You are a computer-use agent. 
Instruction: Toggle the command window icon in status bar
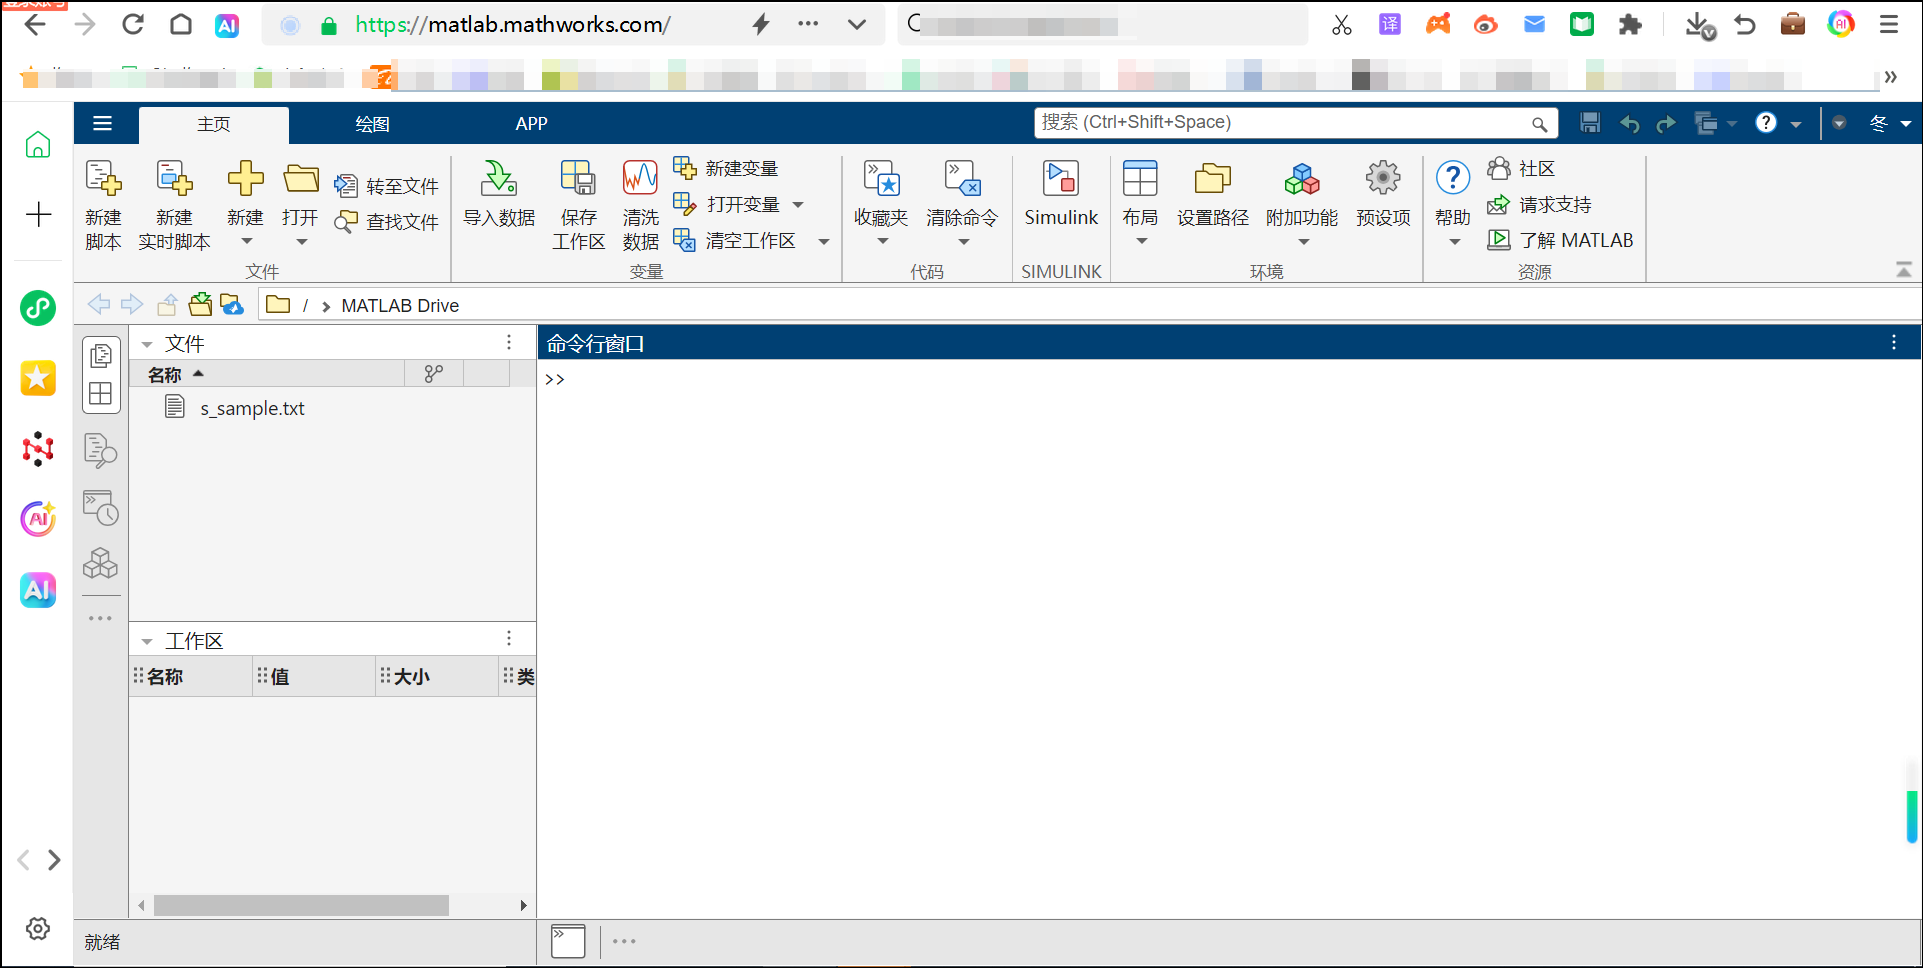pos(568,941)
